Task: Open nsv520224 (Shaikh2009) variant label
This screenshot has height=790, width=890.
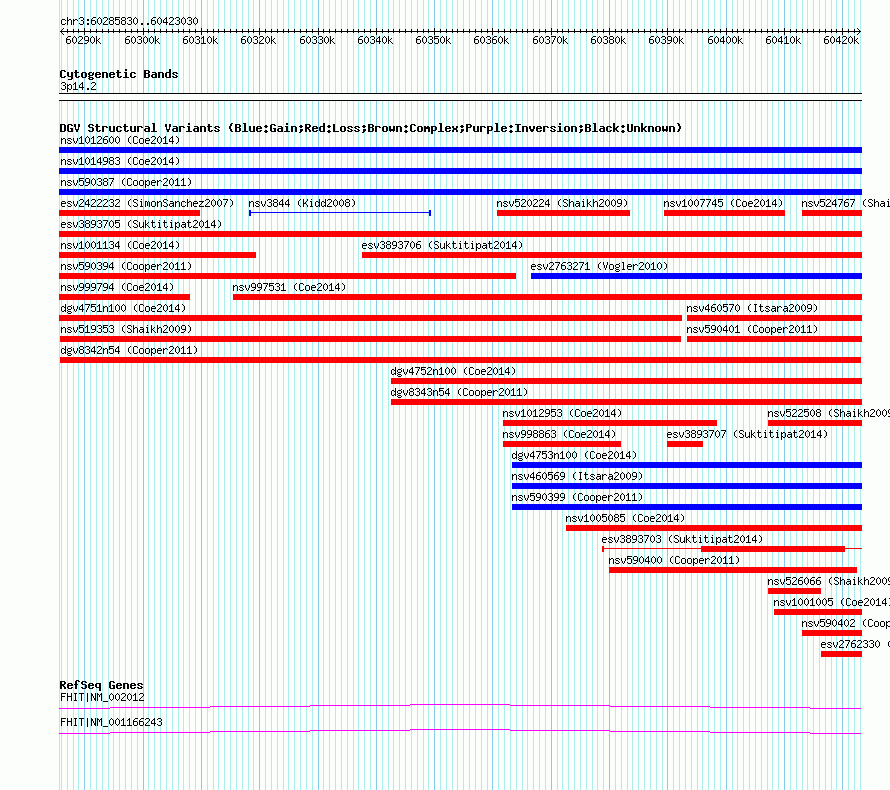Action: click(x=562, y=203)
